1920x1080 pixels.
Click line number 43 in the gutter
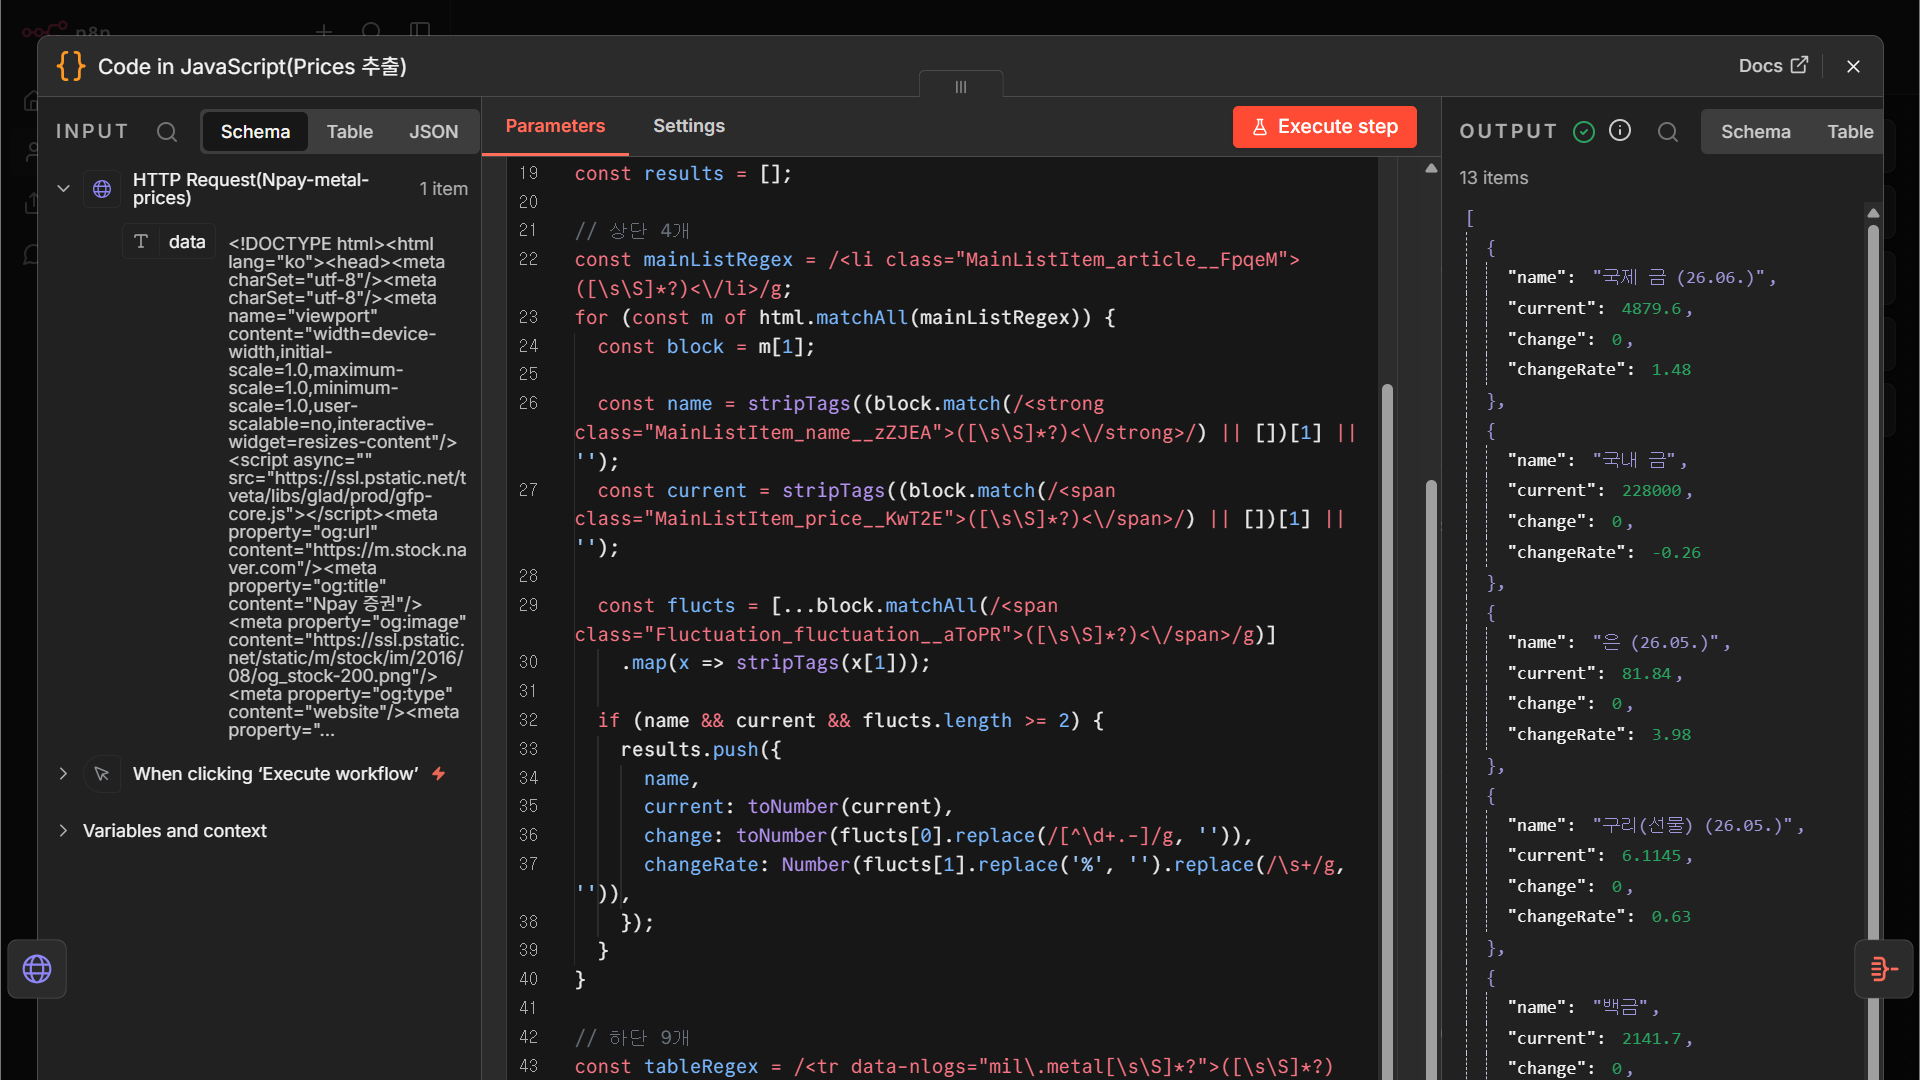pos(528,1066)
